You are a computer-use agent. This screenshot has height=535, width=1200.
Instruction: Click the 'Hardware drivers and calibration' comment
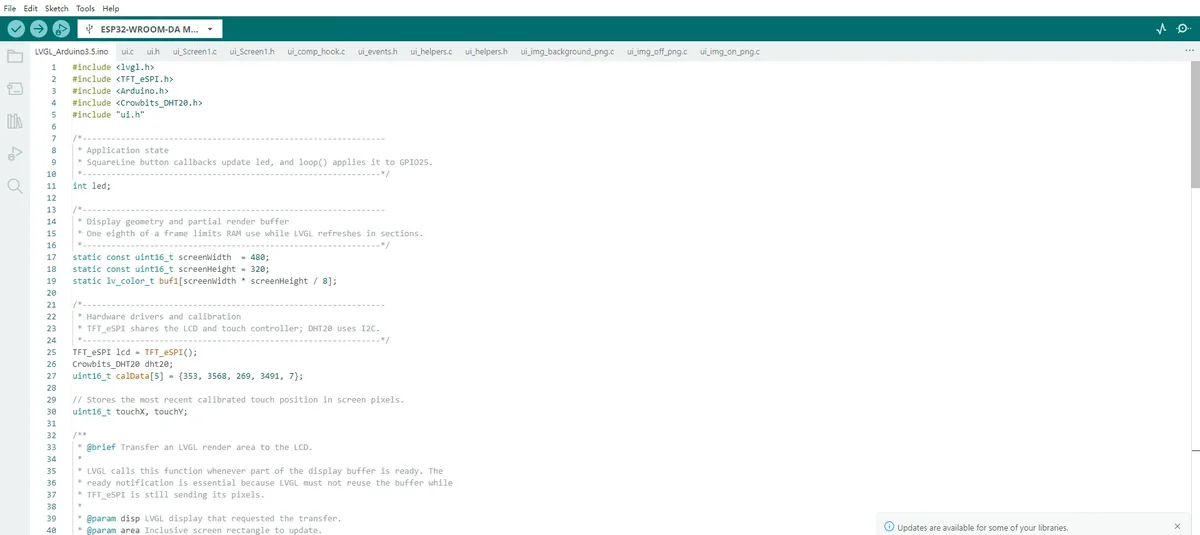(x=164, y=317)
